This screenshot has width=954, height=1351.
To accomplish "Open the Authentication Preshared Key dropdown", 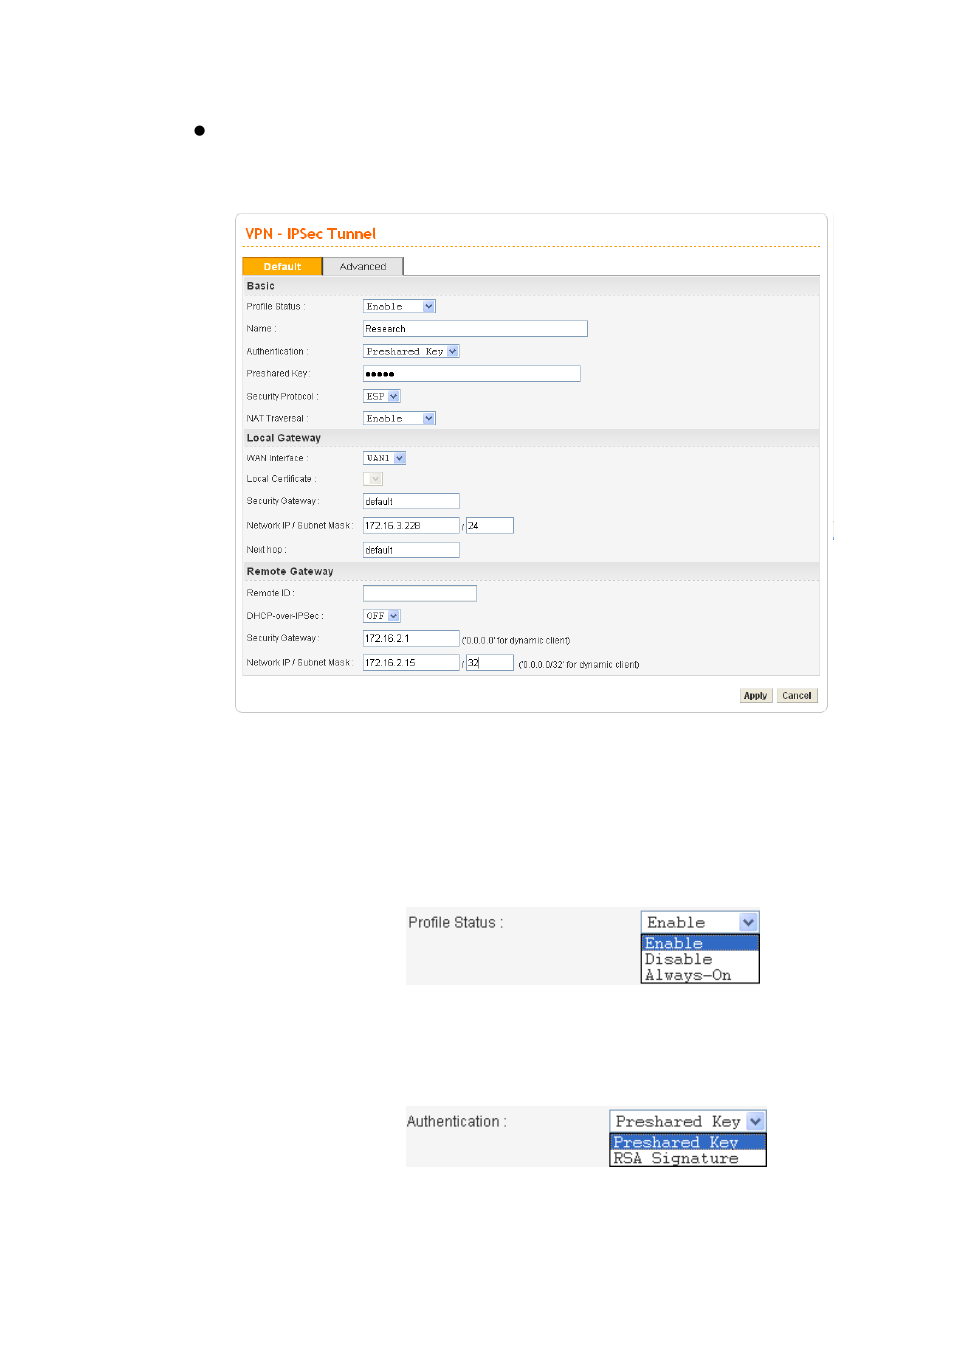I will click(x=411, y=351).
